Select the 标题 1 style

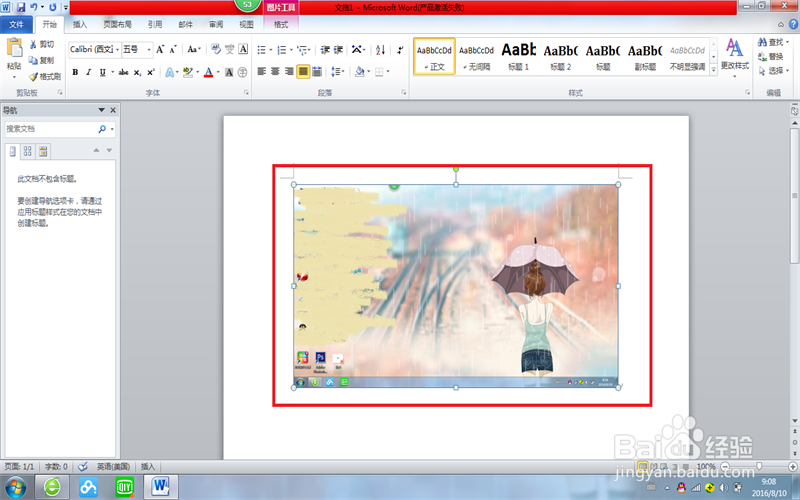(x=518, y=57)
